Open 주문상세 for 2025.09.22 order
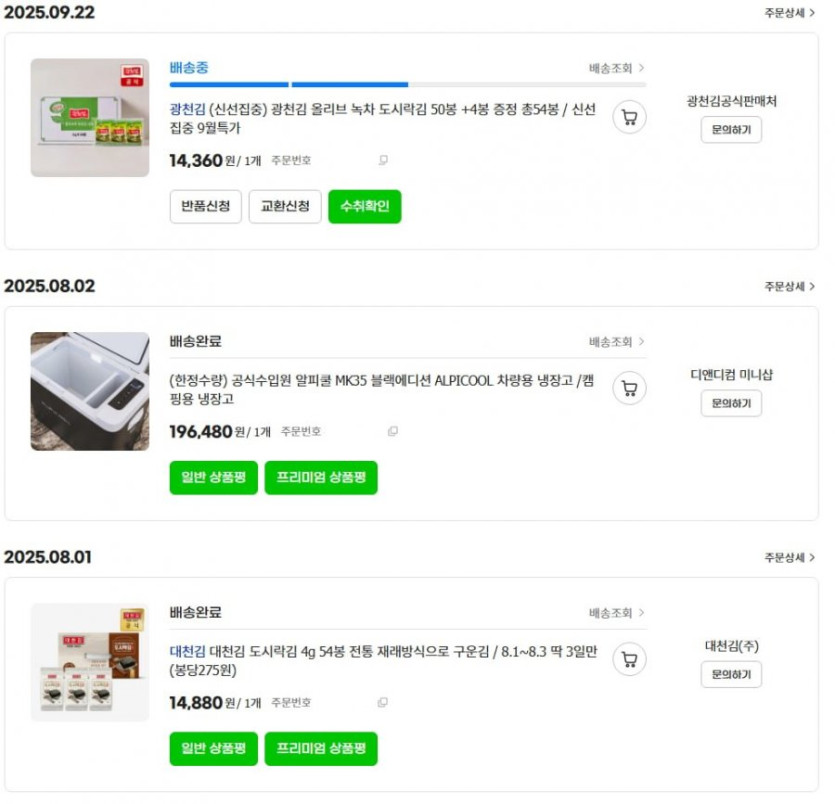The width and height of the screenshot is (835, 804). pos(790,13)
